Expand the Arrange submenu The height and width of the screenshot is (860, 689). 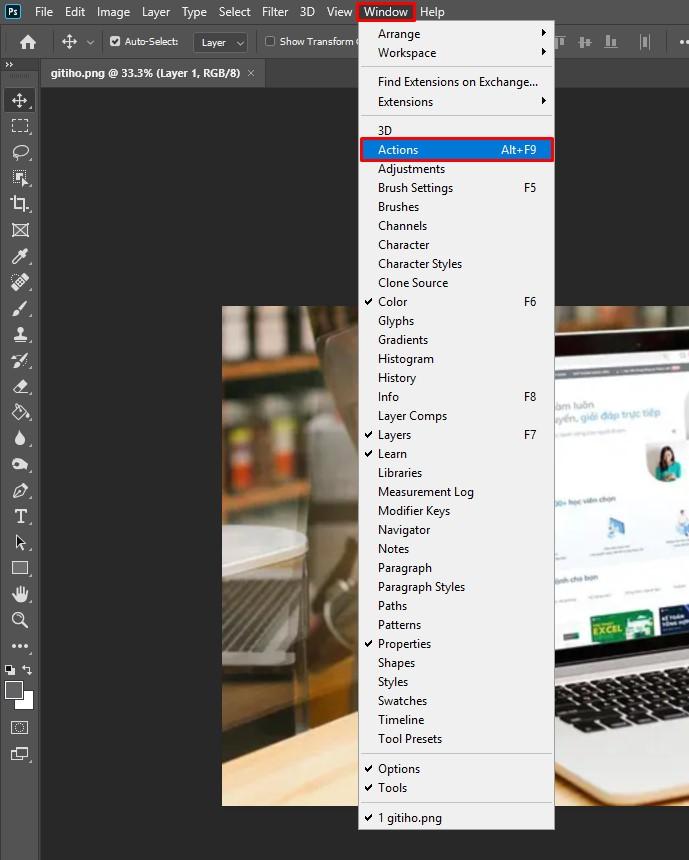456,34
